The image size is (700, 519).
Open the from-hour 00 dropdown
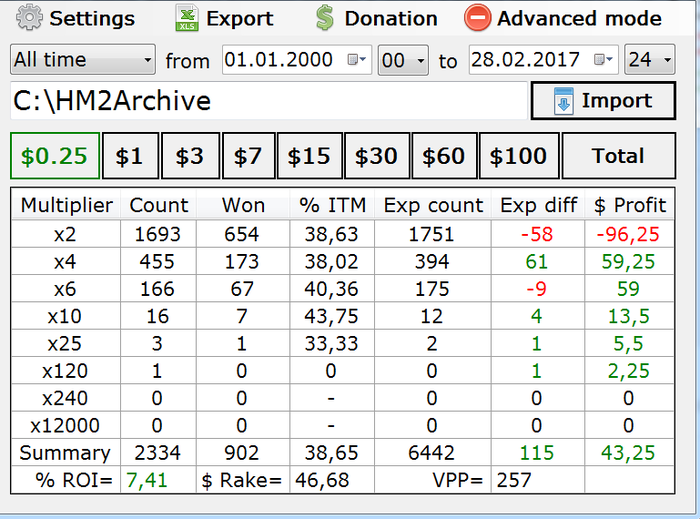(403, 60)
